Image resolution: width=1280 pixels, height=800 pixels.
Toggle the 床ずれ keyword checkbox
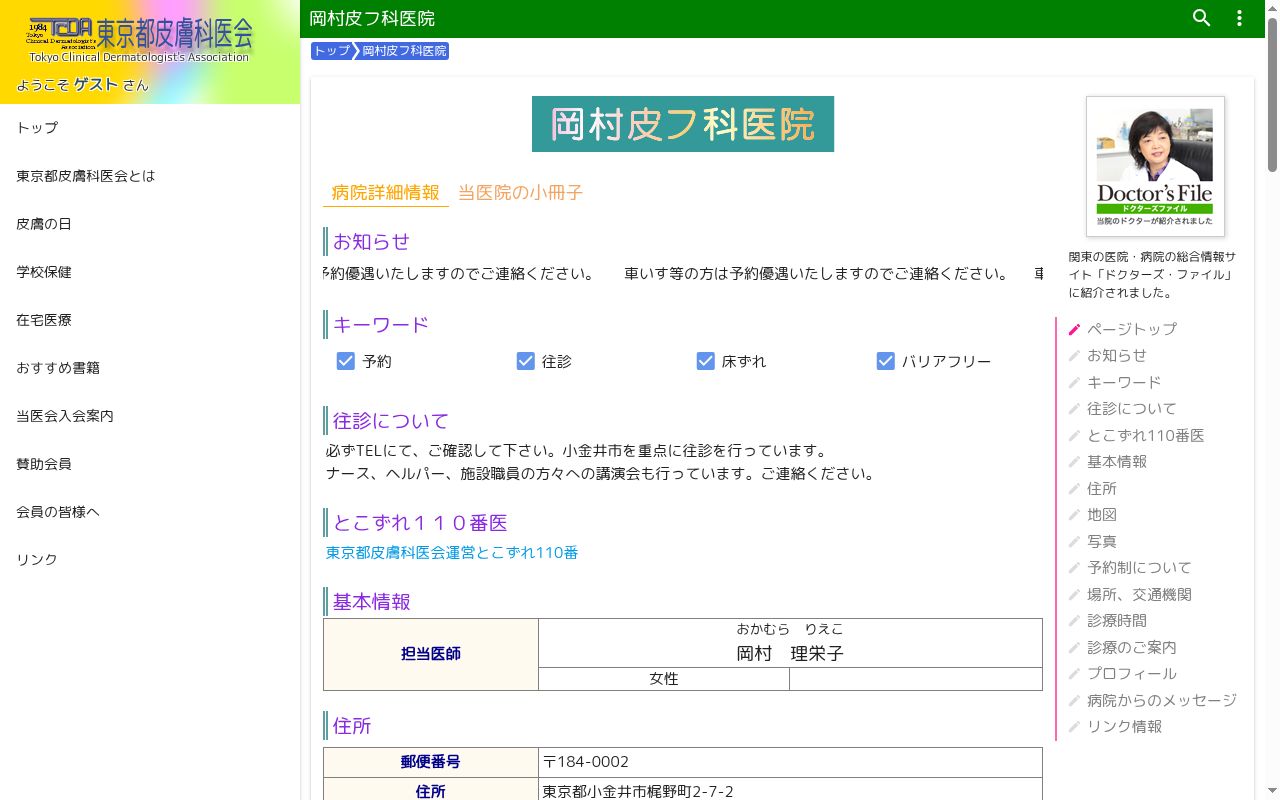coord(706,361)
